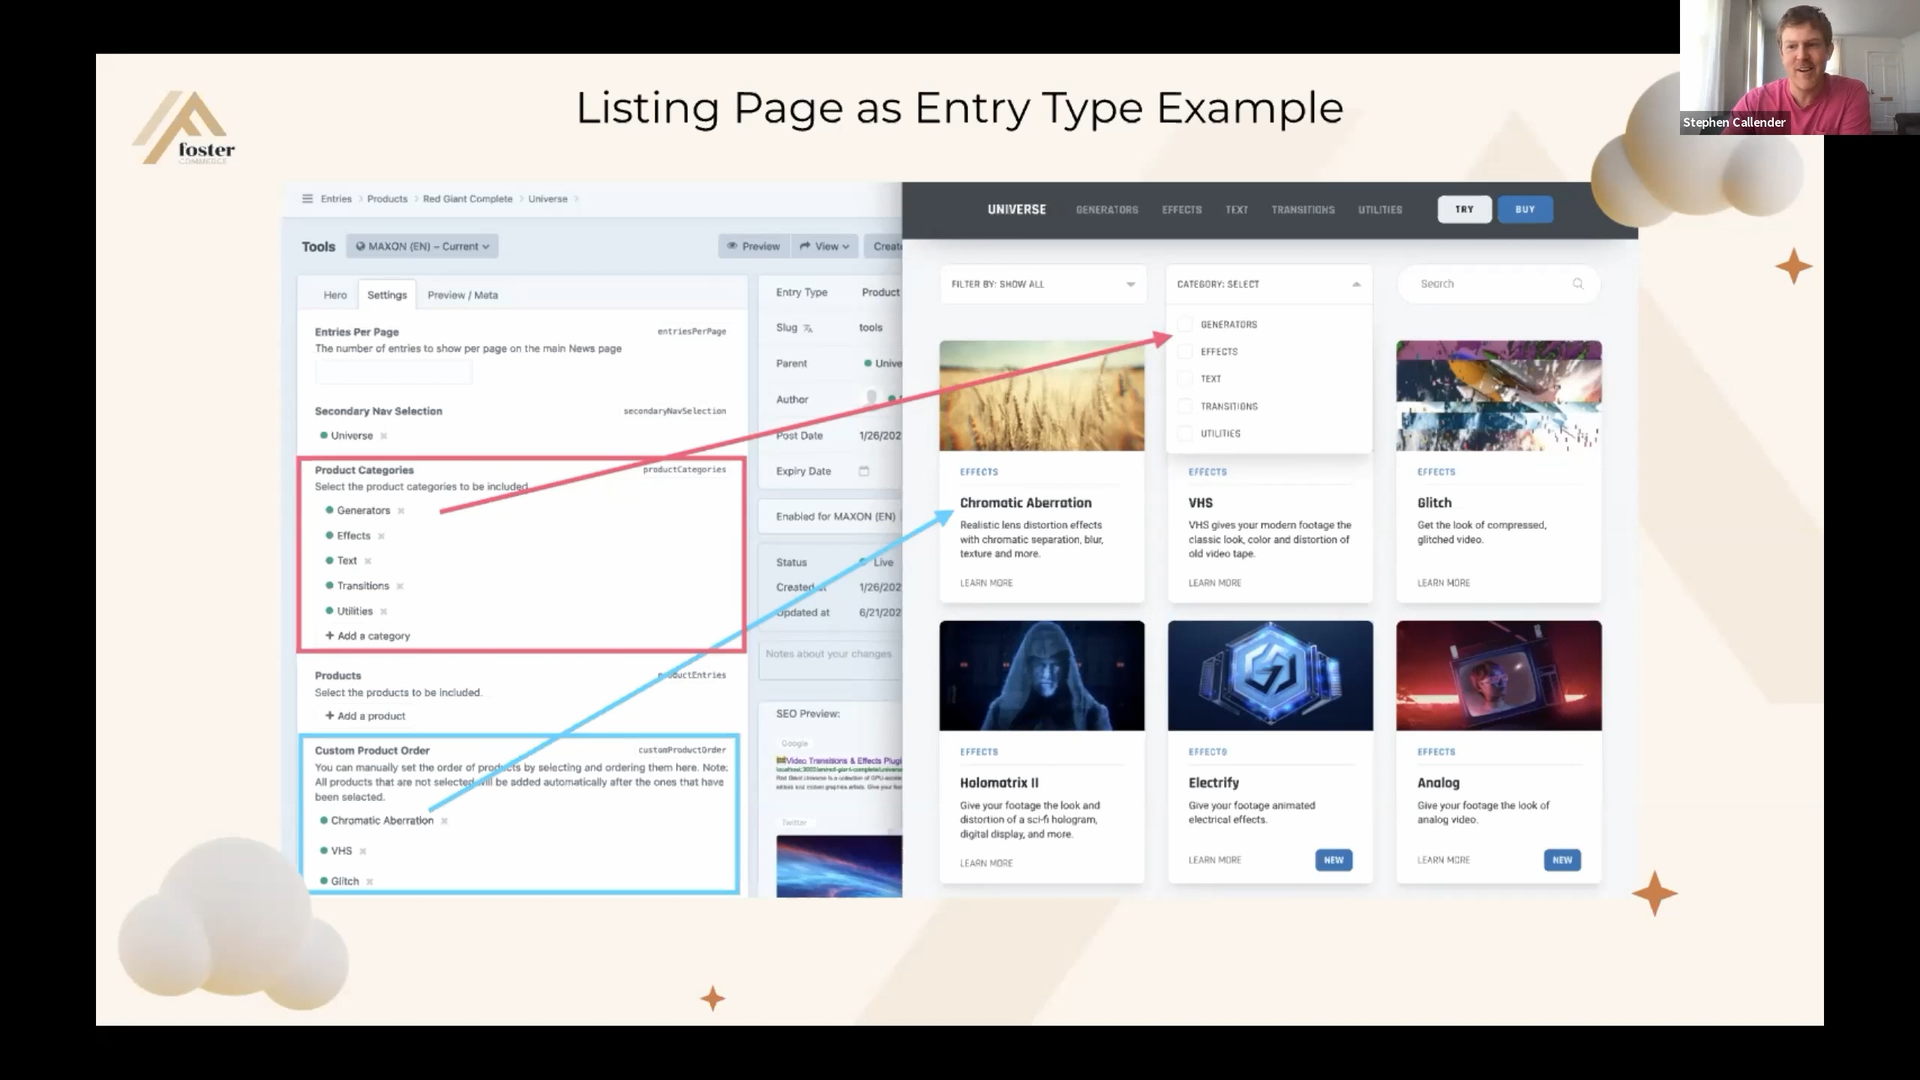This screenshot has width=1920, height=1080.
Task: Click Add a product
Action: pyautogui.click(x=365, y=716)
